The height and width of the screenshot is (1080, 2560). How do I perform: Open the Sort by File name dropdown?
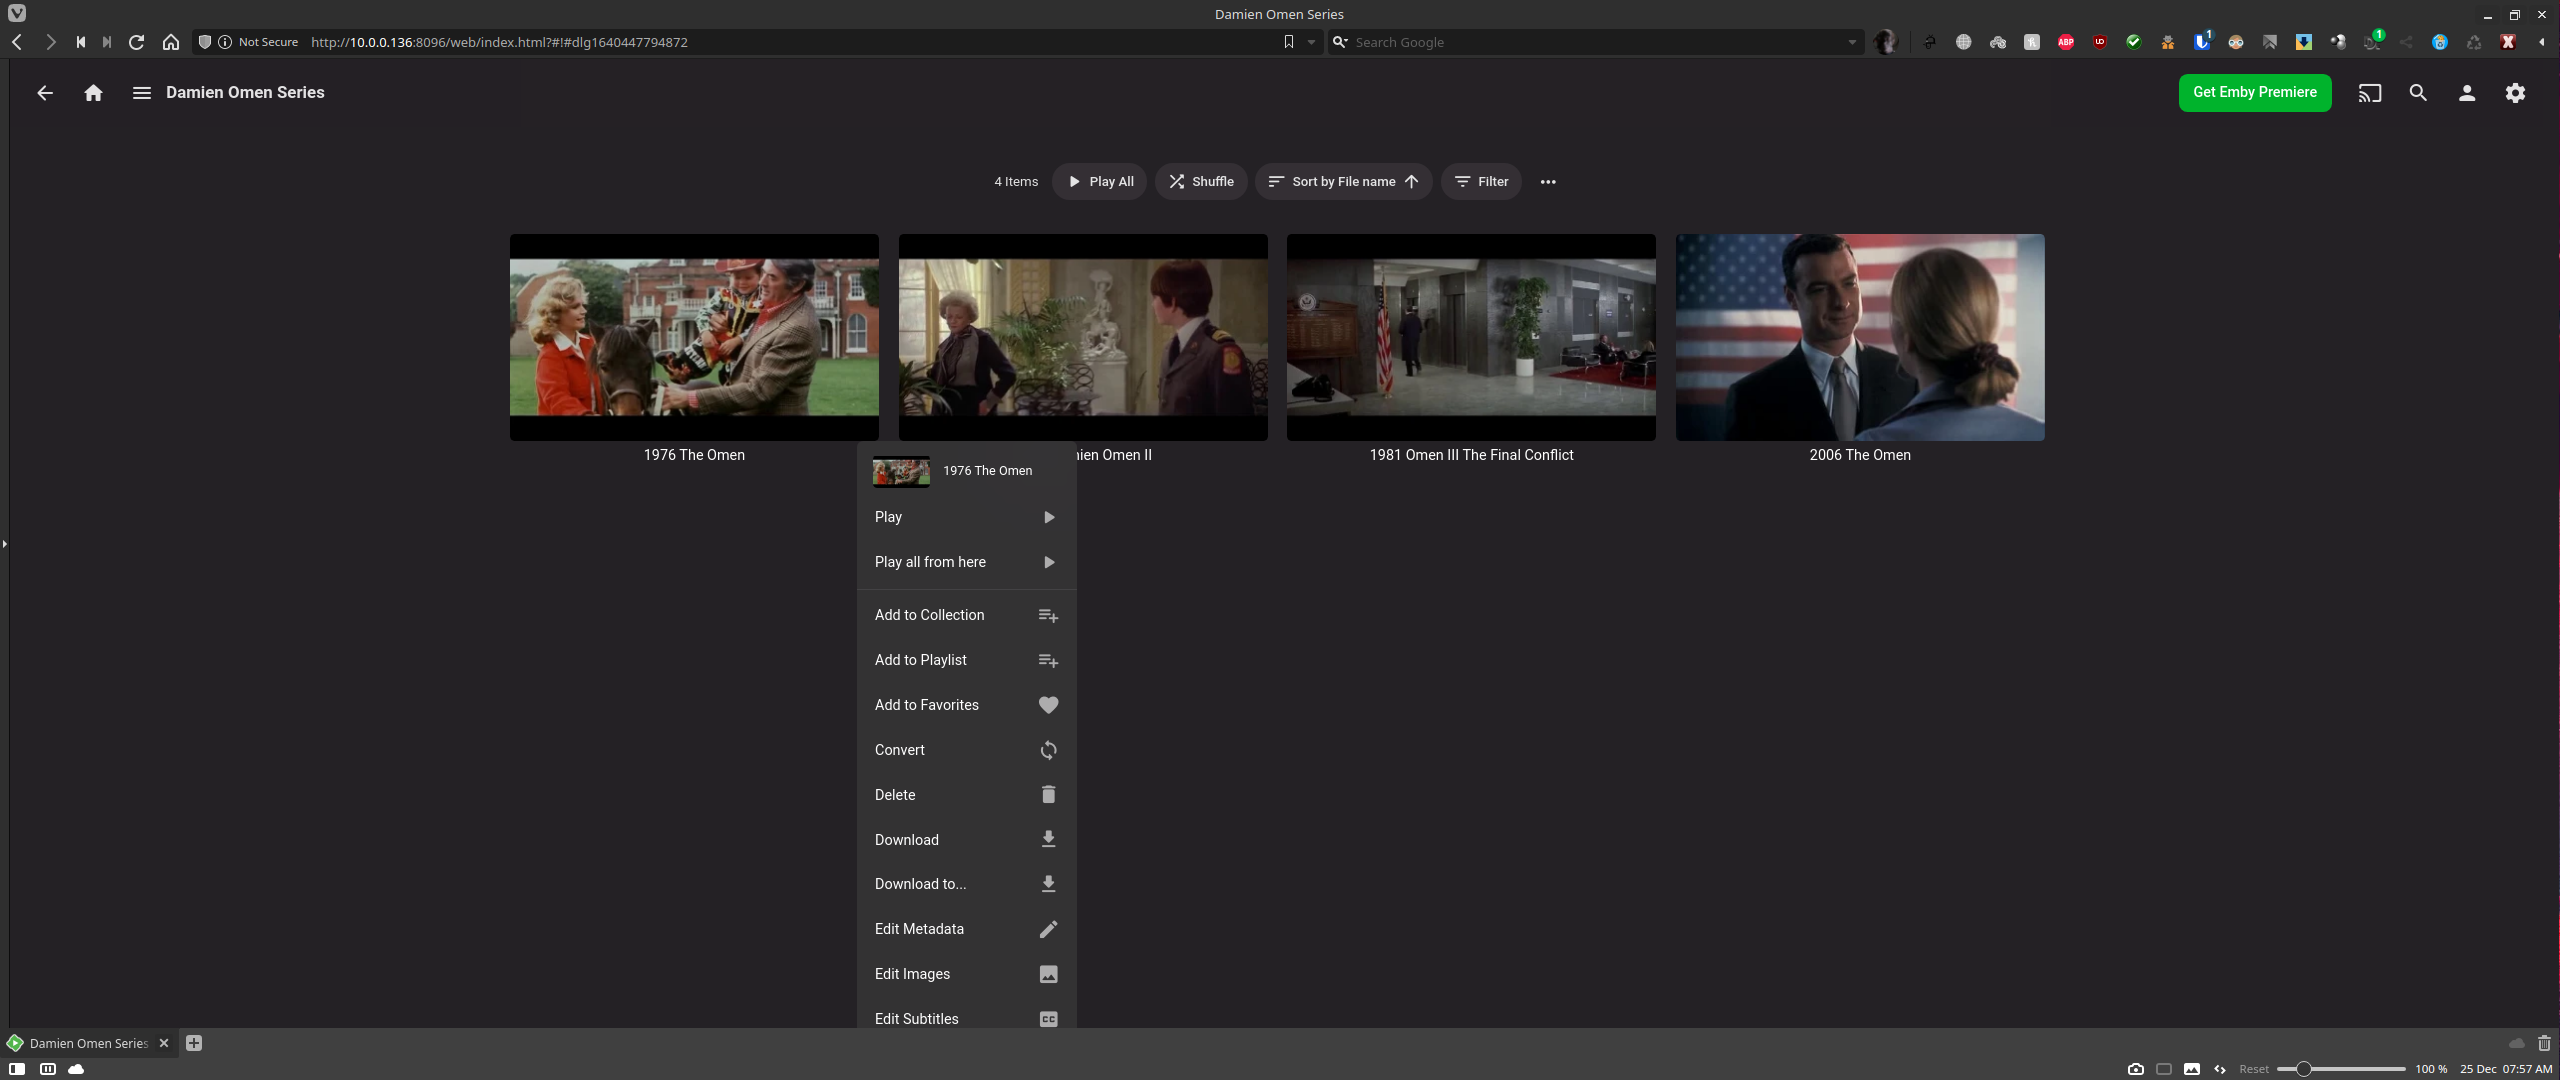tap(1342, 181)
